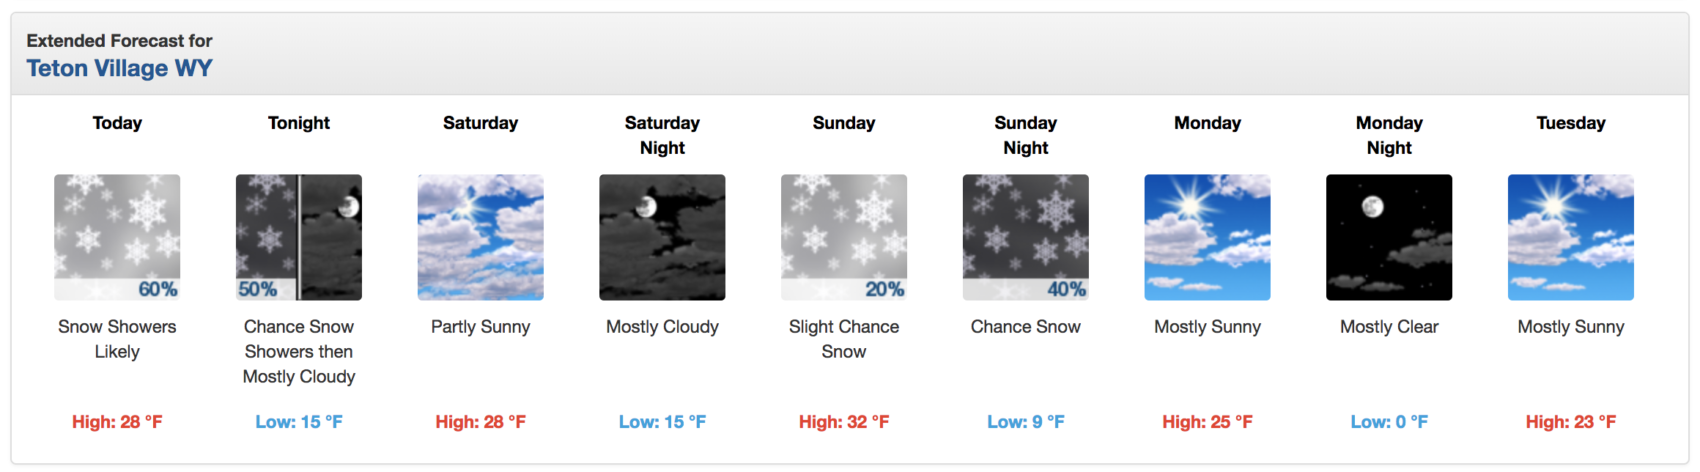Select the Today column label
This screenshot has width=1700, height=472.
tap(117, 123)
